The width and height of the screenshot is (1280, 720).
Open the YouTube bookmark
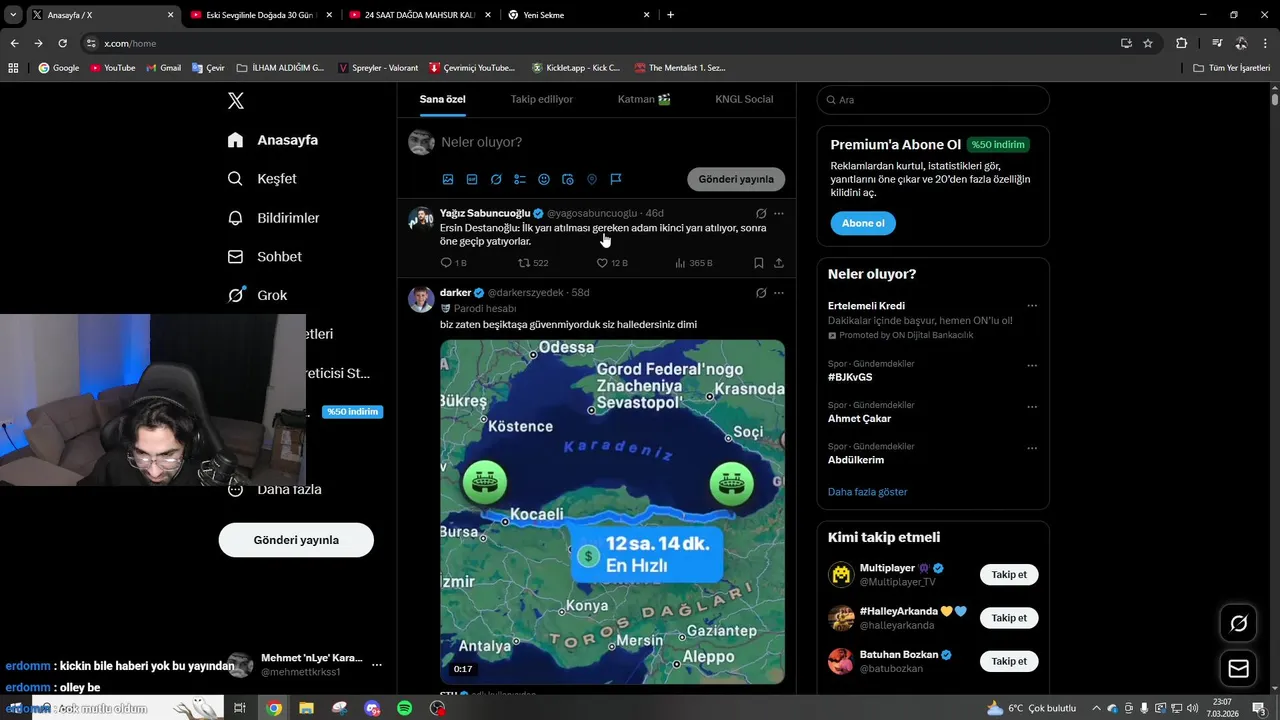coord(112,68)
